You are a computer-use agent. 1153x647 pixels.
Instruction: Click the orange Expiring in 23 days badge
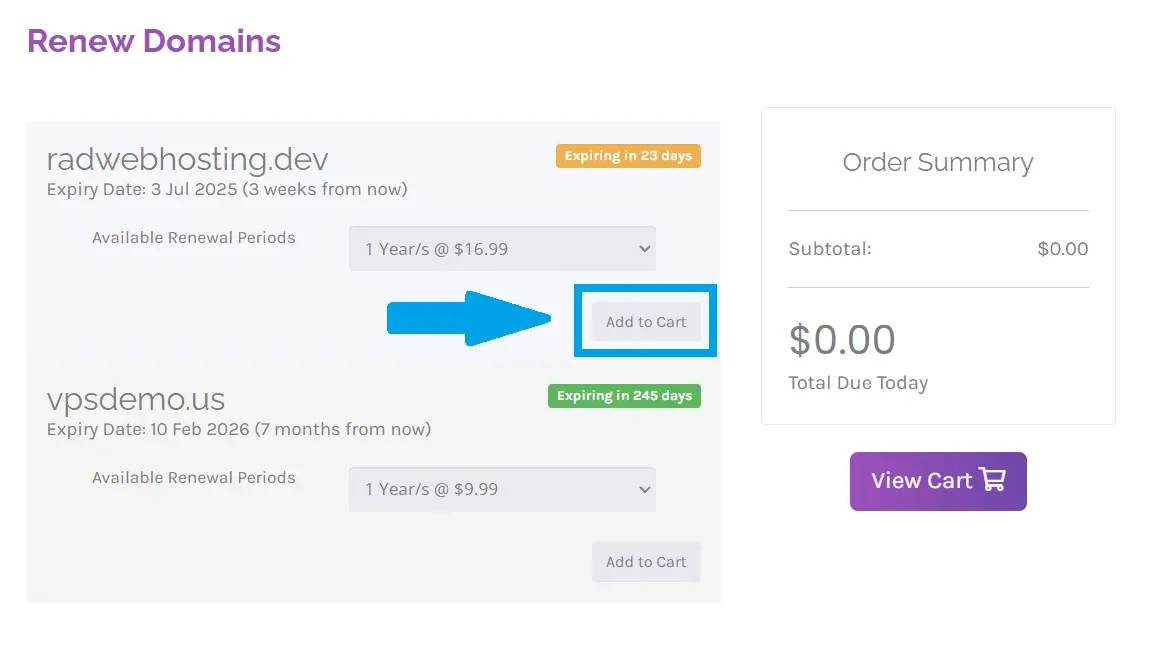pyautogui.click(x=628, y=156)
